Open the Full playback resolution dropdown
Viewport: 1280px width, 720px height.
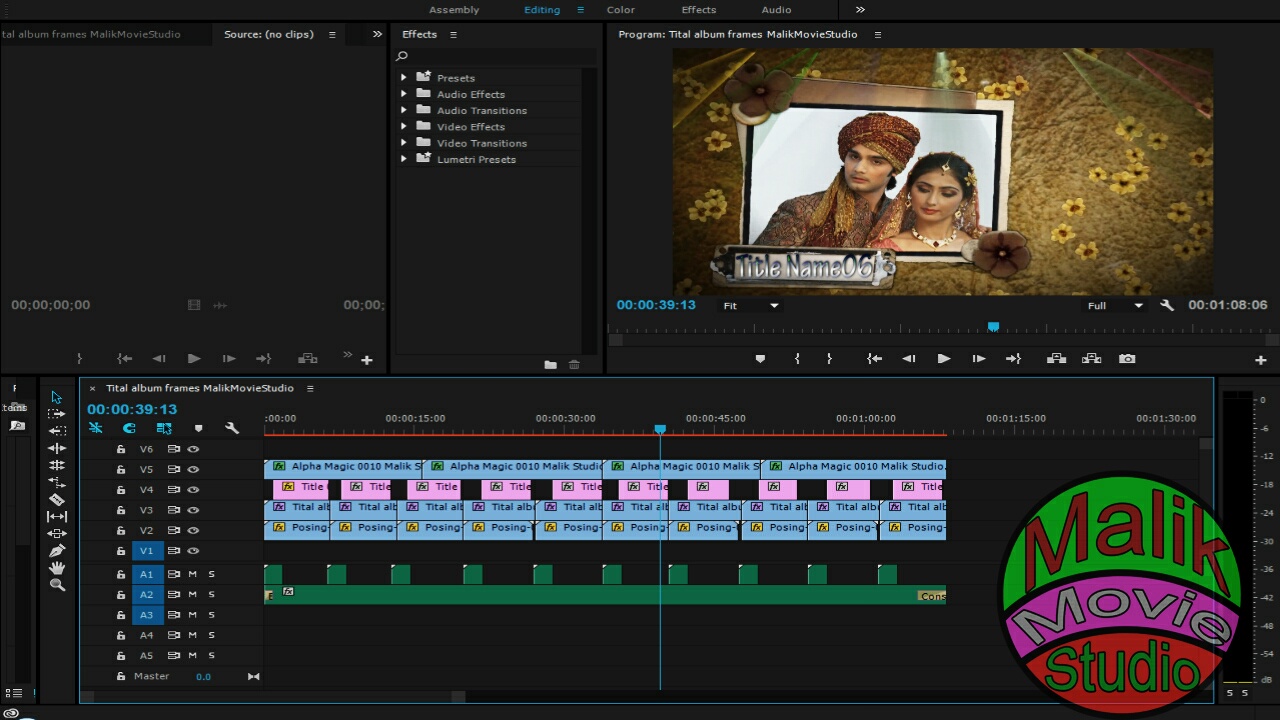[x=1115, y=306]
